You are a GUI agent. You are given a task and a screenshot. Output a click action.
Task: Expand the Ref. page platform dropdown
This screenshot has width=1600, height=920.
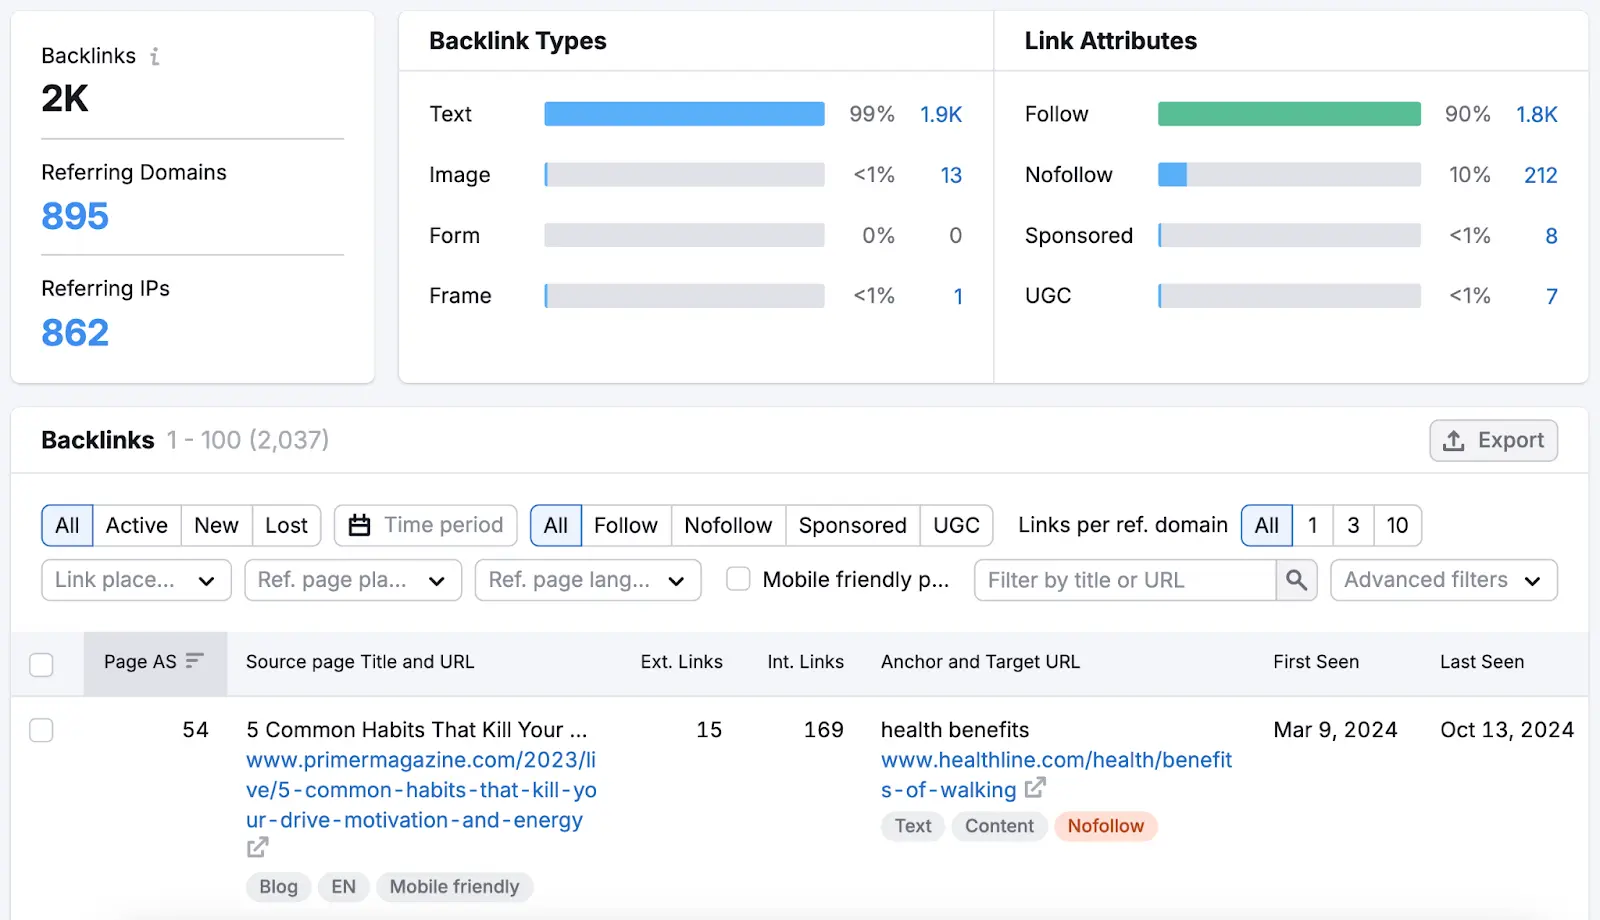point(352,580)
